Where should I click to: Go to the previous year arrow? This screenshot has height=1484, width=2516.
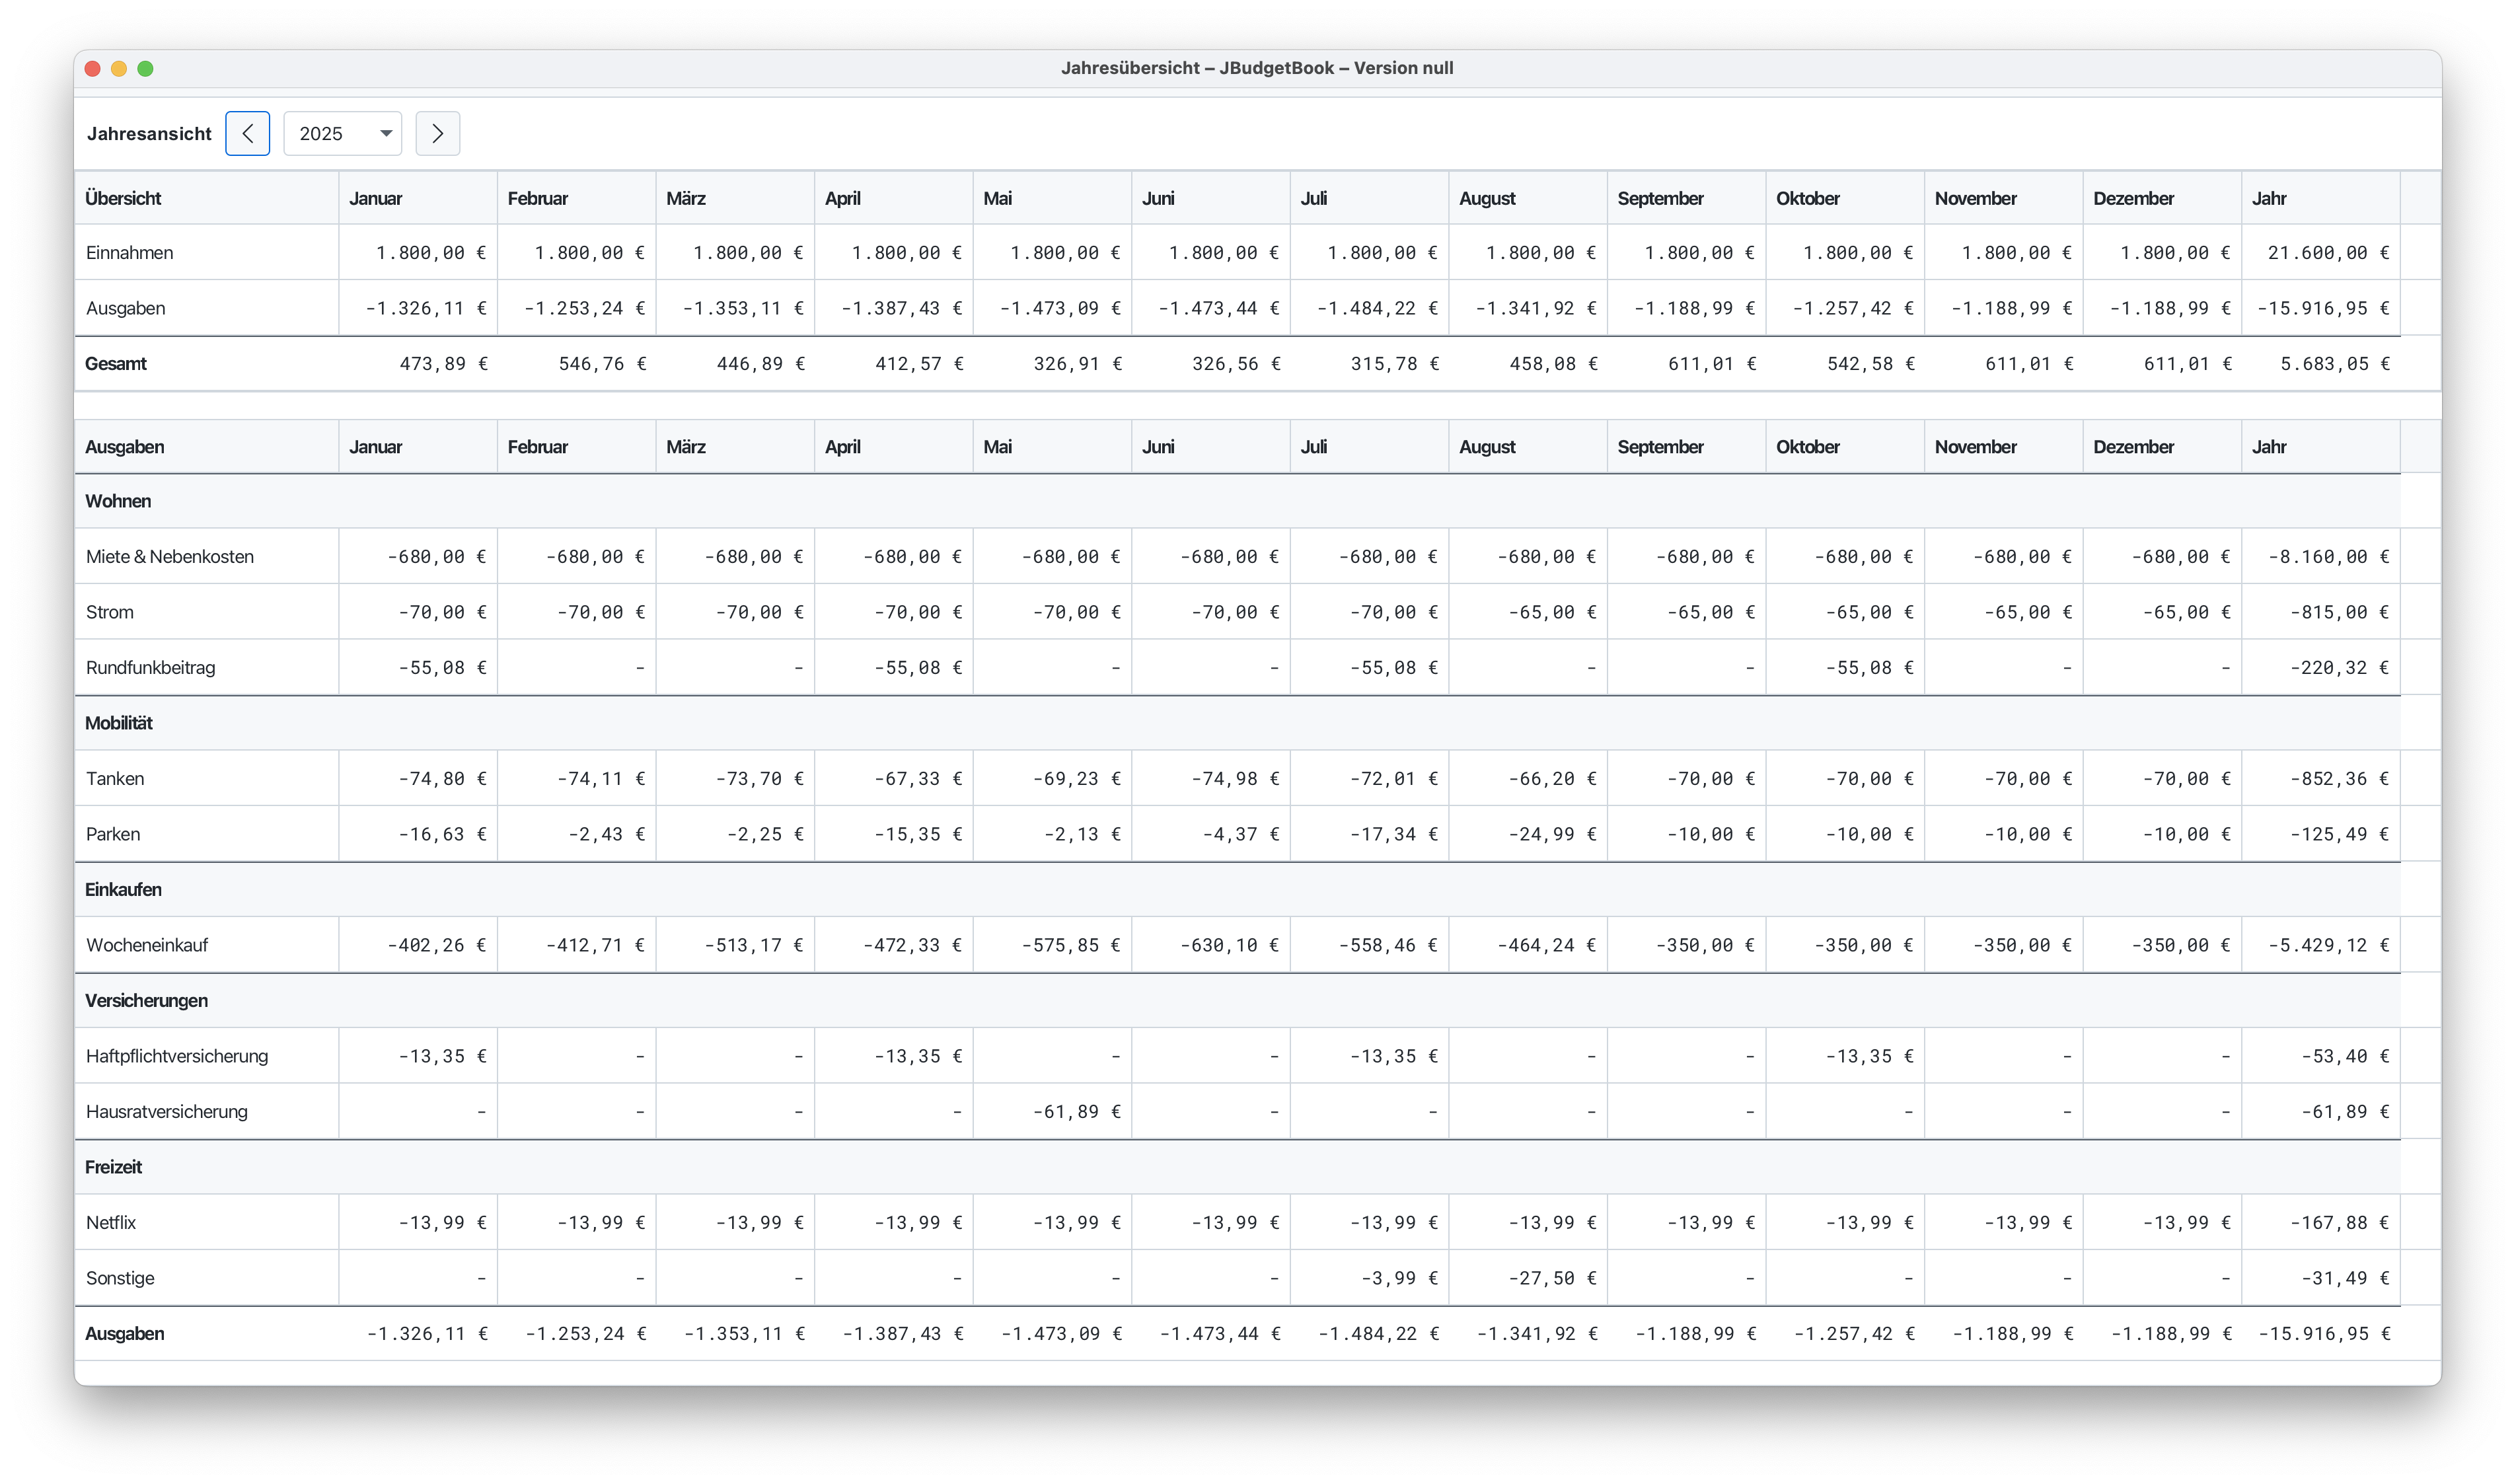point(247,134)
